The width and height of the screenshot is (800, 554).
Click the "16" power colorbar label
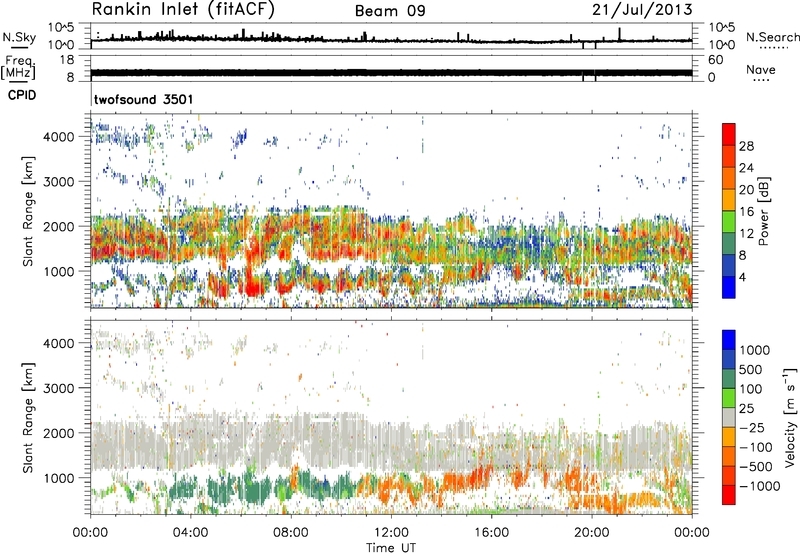(x=746, y=212)
